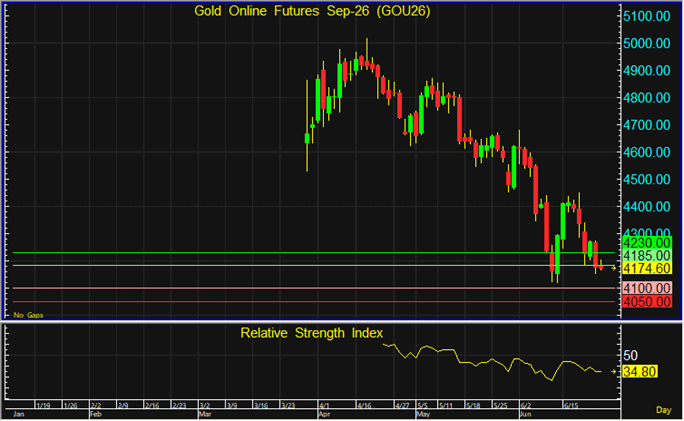684x421 pixels.
Task: Select the 4/1 date on time axis
Action: point(324,406)
